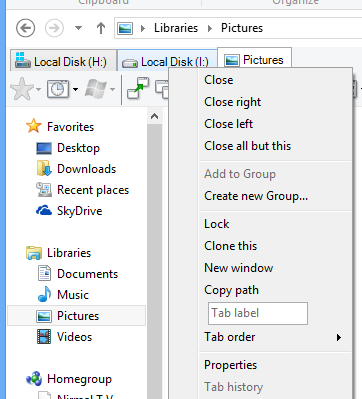Select Libraries in the address path

[176, 28]
